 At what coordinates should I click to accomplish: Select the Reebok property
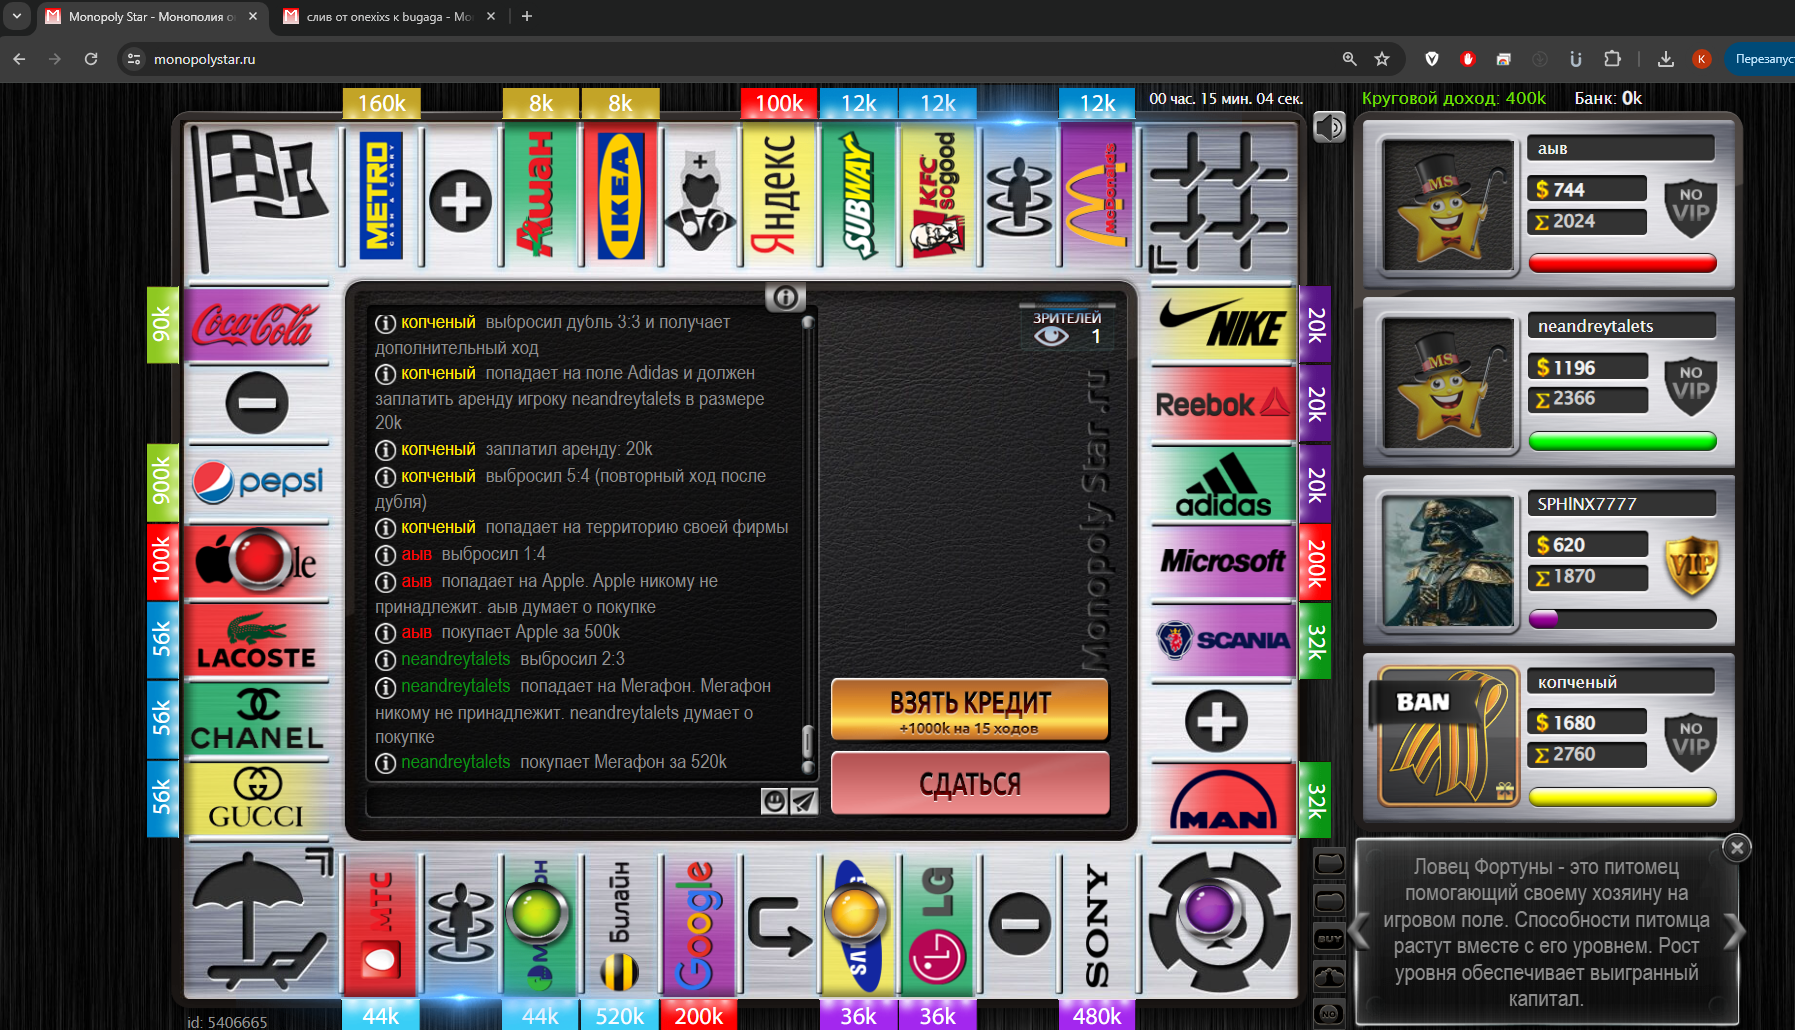coord(1223,404)
